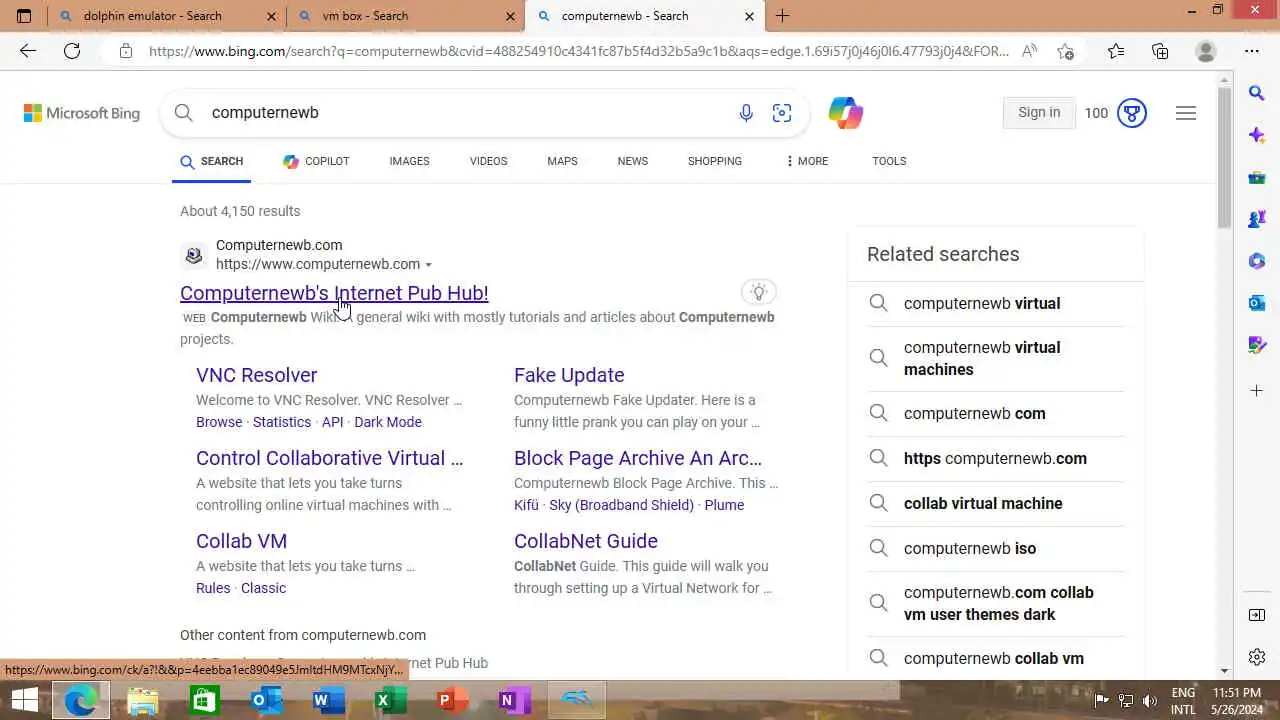Search using voice microphone icon
The image size is (1280, 720).
(746, 113)
